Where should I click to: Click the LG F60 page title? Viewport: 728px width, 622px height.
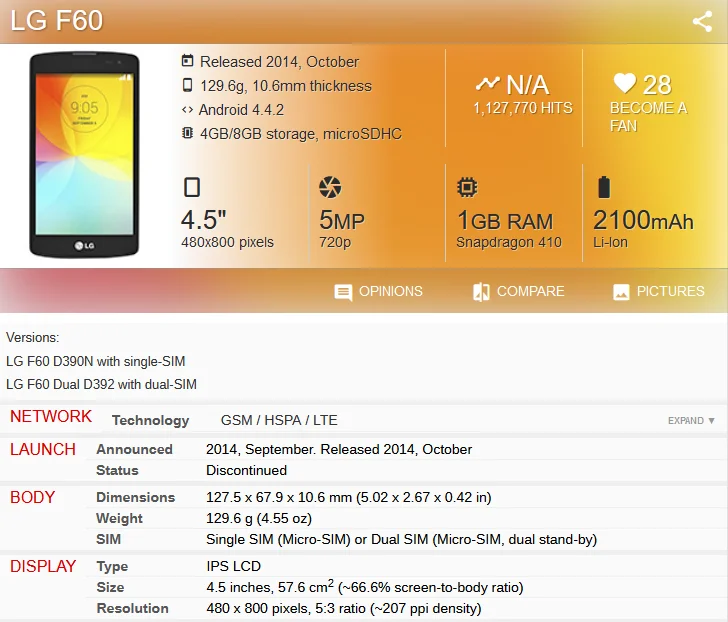(x=57, y=21)
